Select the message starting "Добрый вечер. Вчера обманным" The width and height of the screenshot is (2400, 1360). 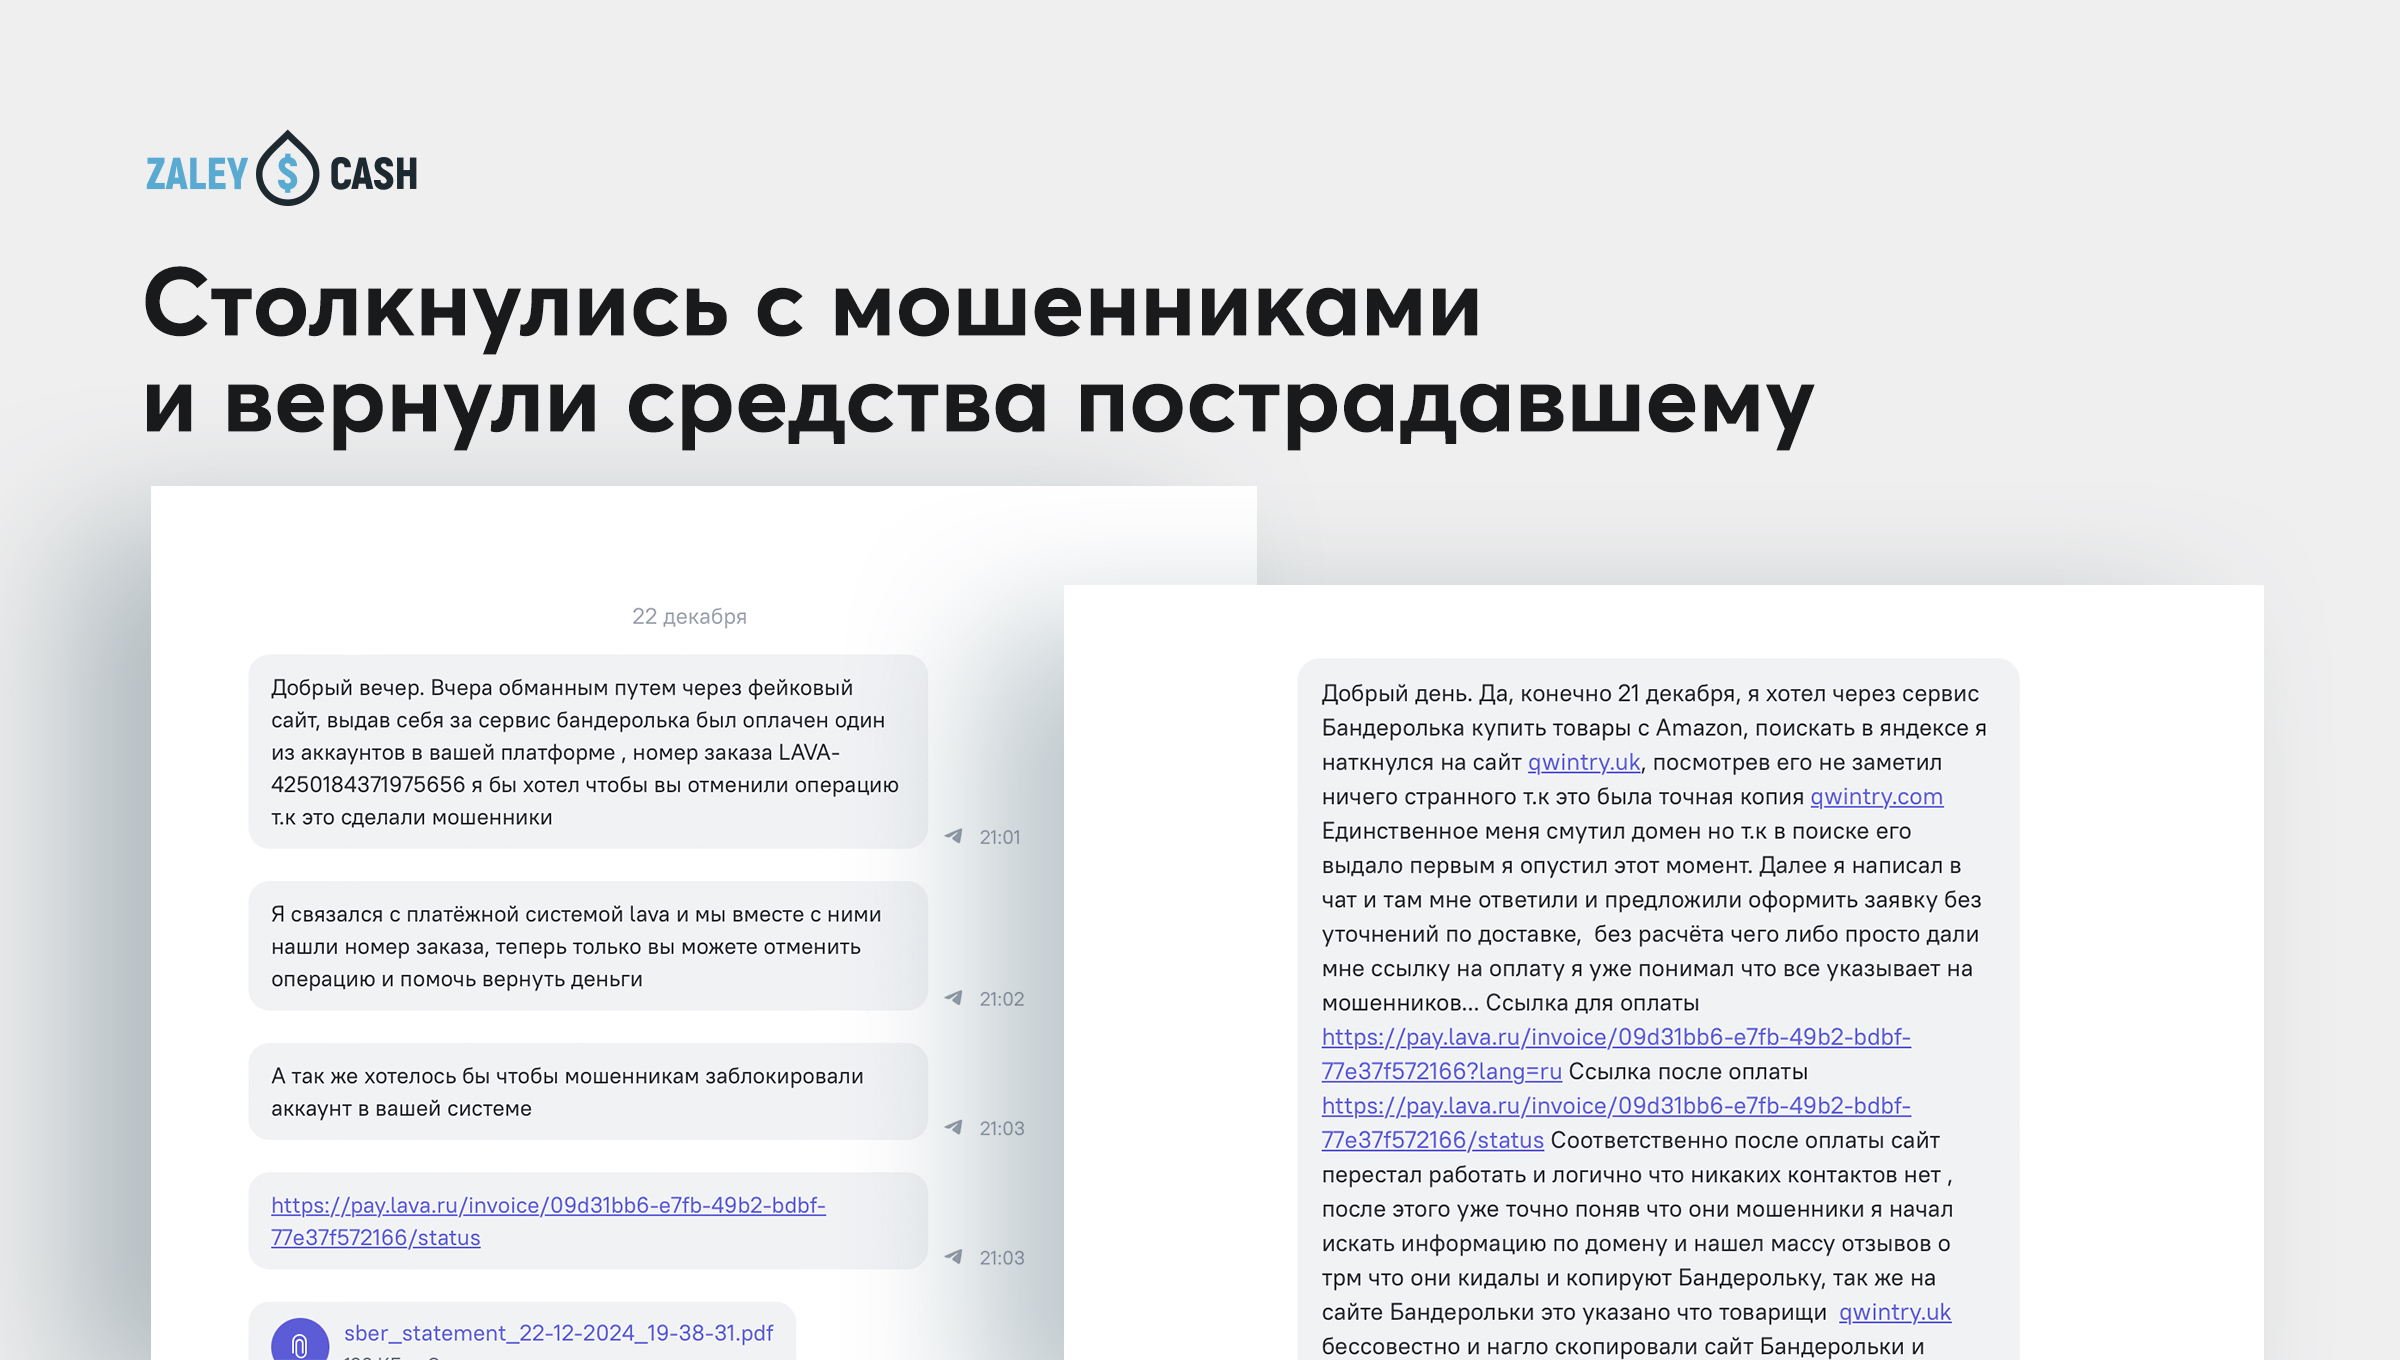point(588,752)
